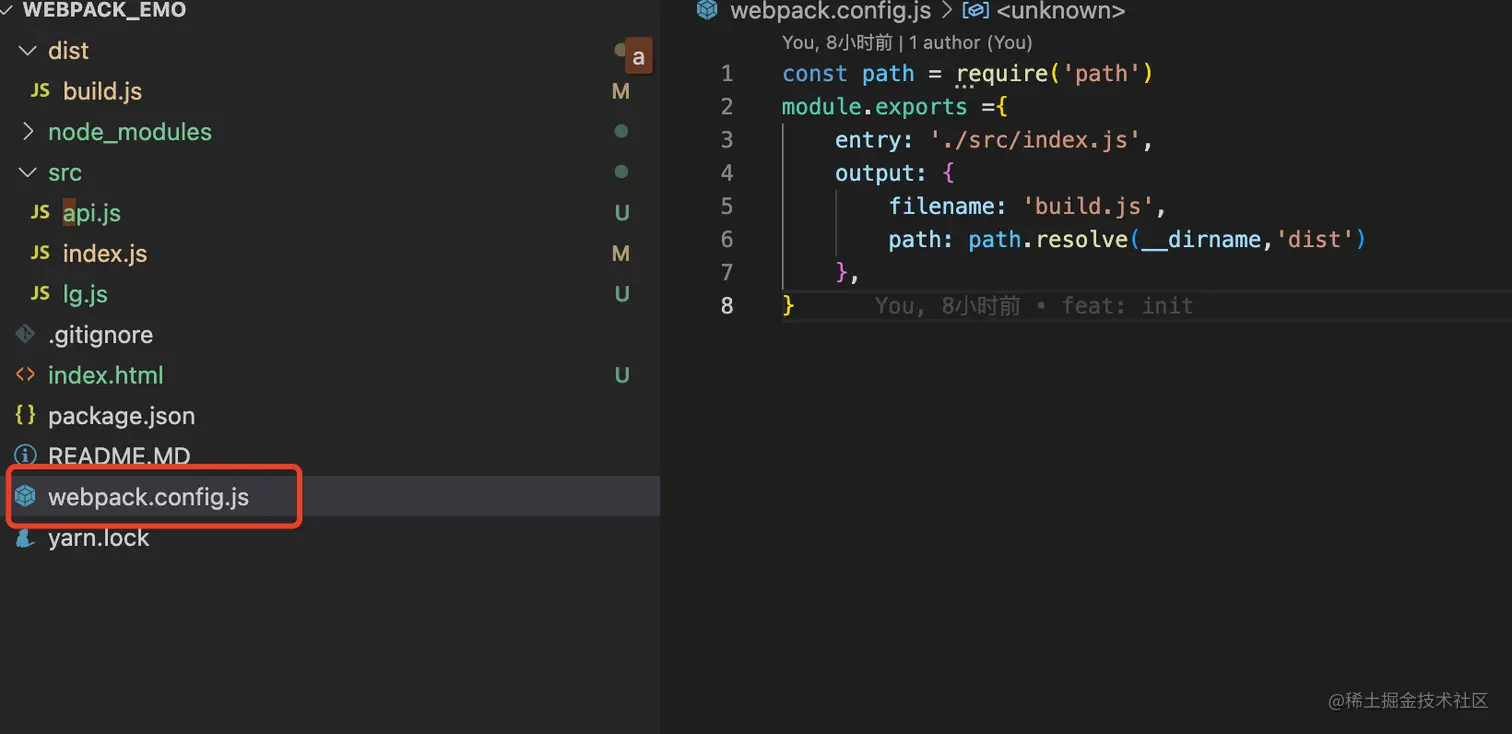The image size is (1512, 734).
Task: Click the webpack cube icon in explorer
Action: (26, 496)
